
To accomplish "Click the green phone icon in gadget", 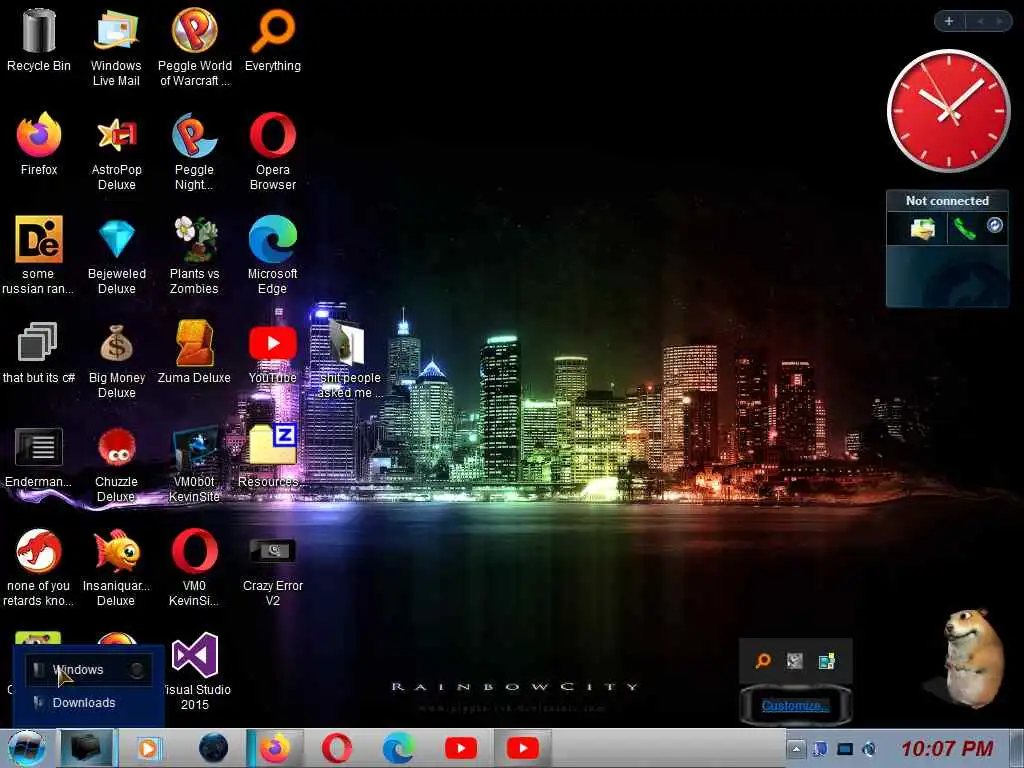I will tap(964, 229).
